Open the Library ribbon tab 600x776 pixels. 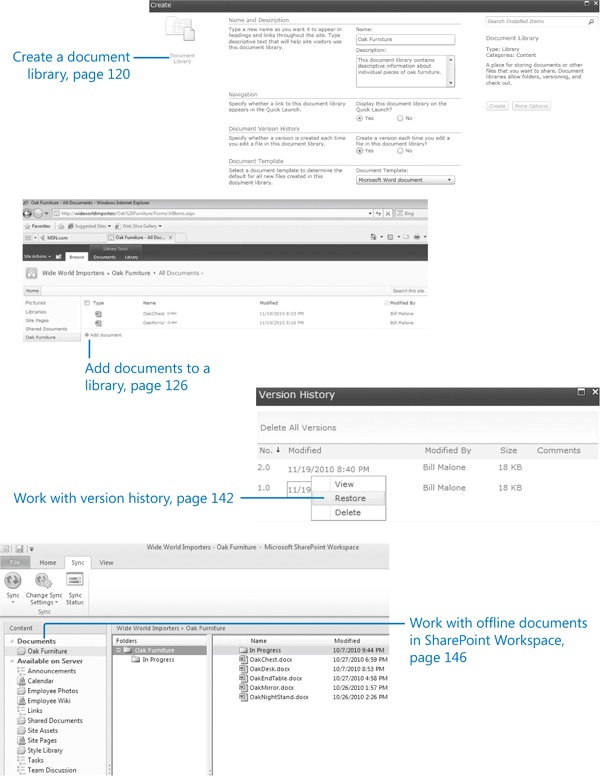131,257
